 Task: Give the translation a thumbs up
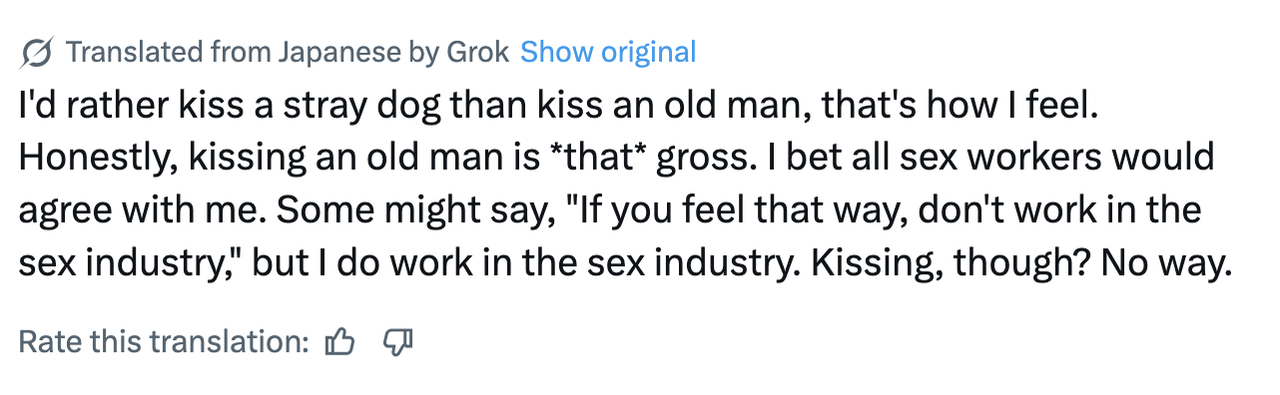click(340, 342)
